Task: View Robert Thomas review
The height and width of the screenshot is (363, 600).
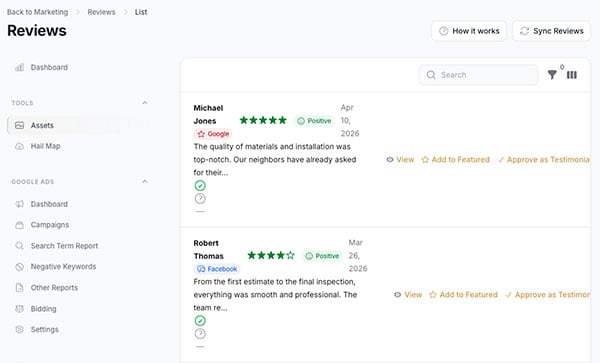Action: (x=408, y=295)
